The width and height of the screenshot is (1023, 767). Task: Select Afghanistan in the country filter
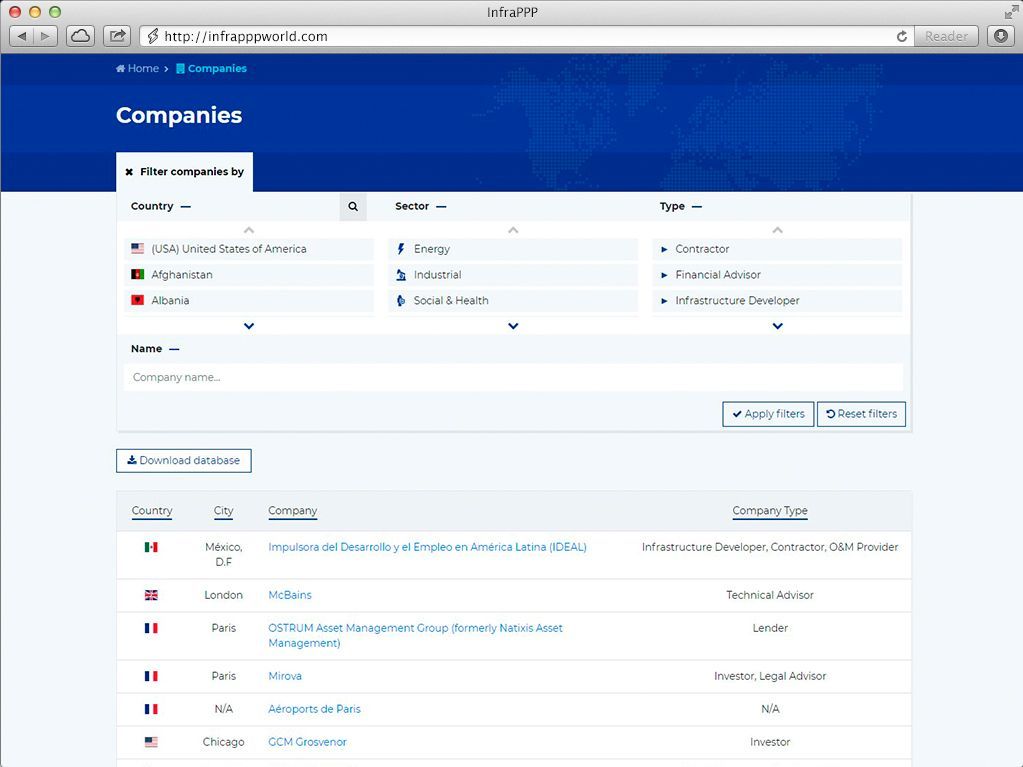[182, 275]
